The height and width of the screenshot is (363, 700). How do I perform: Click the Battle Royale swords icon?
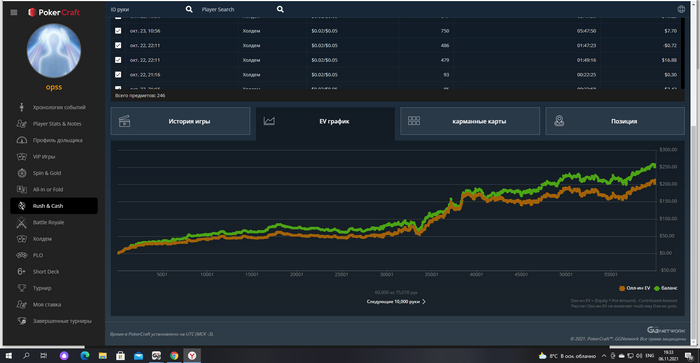(x=21, y=222)
